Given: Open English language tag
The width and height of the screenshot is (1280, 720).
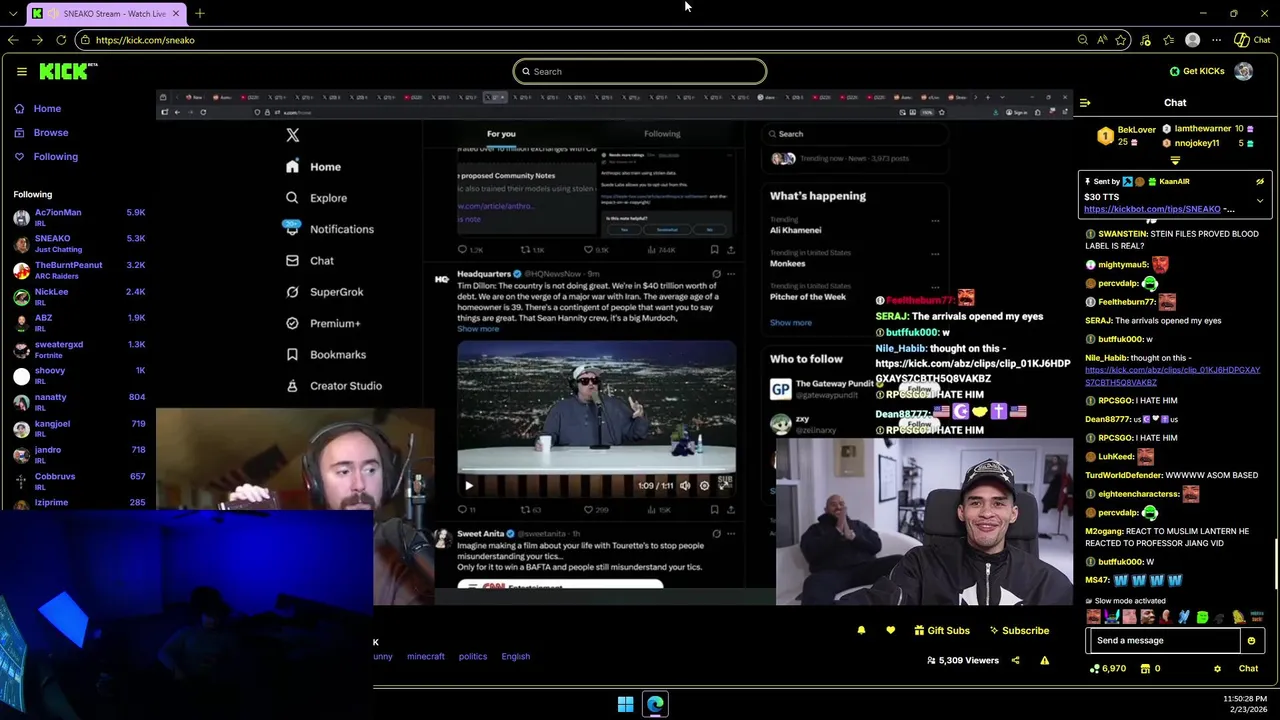Looking at the screenshot, I should pyautogui.click(x=516, y=656).
